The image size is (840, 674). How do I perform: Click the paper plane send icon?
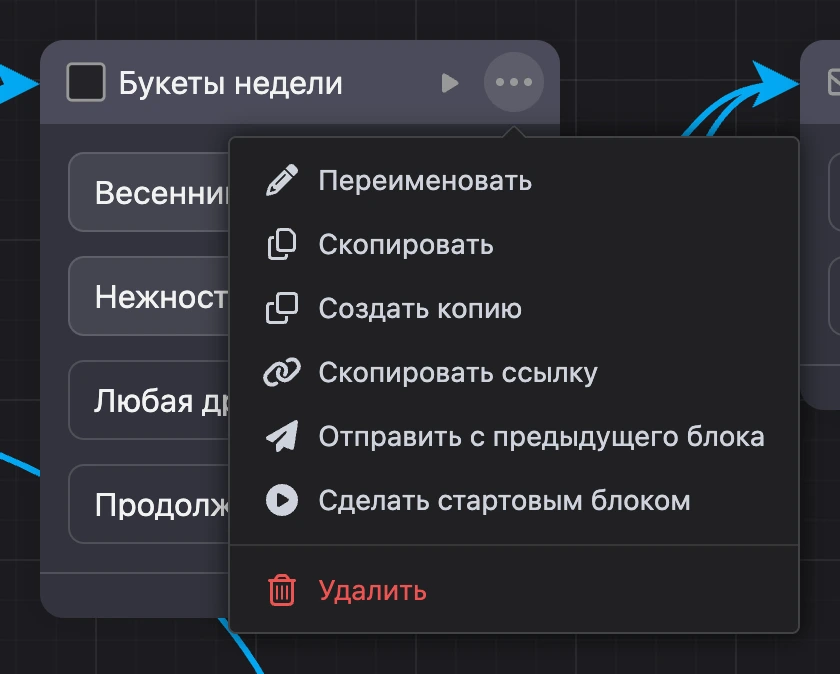[x=282, y=436]
